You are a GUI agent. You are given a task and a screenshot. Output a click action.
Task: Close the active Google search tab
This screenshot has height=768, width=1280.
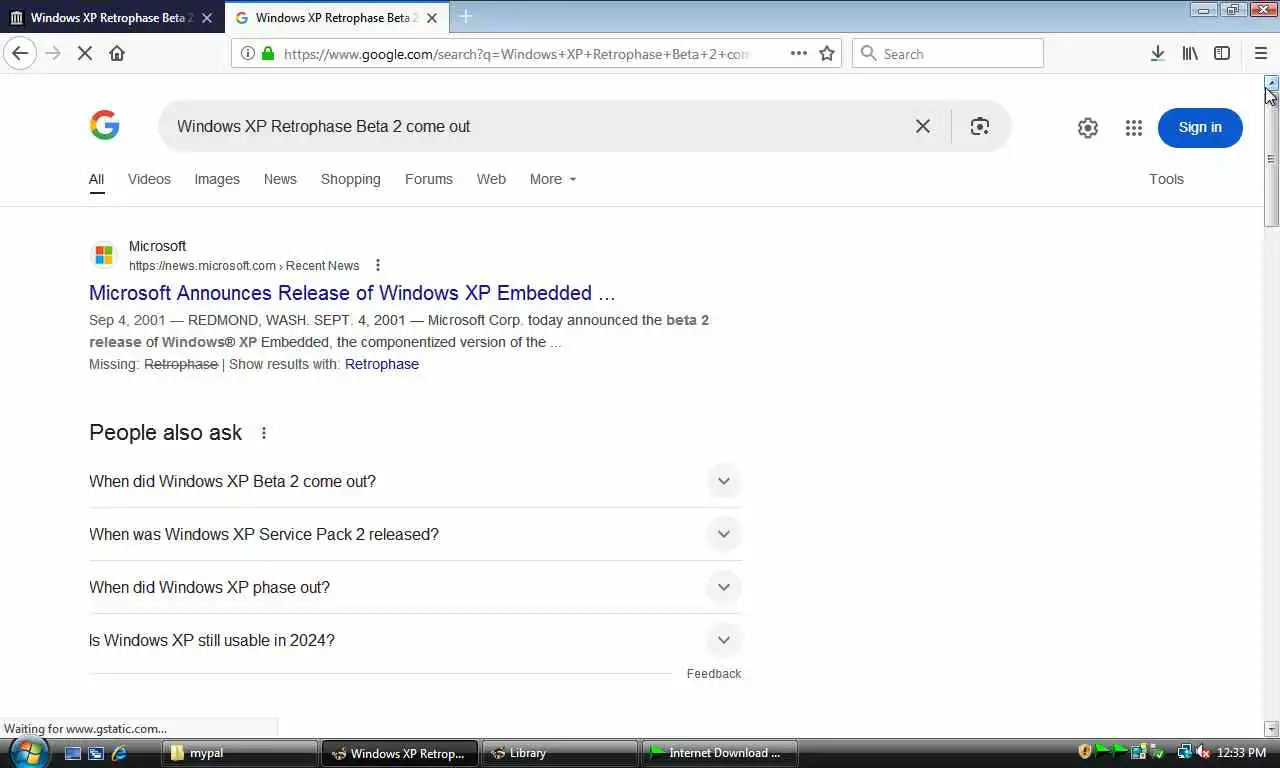[x=432, y=18]
